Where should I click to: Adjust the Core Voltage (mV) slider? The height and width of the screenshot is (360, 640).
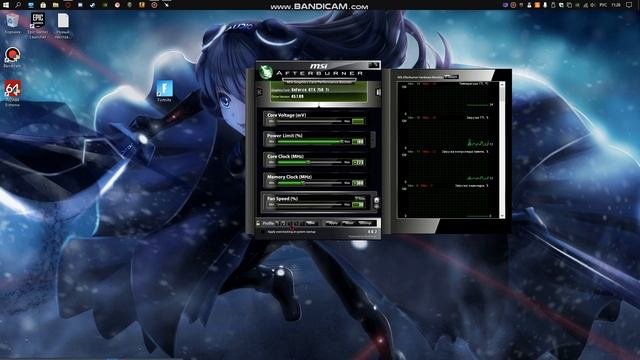[x=309, y=121]
